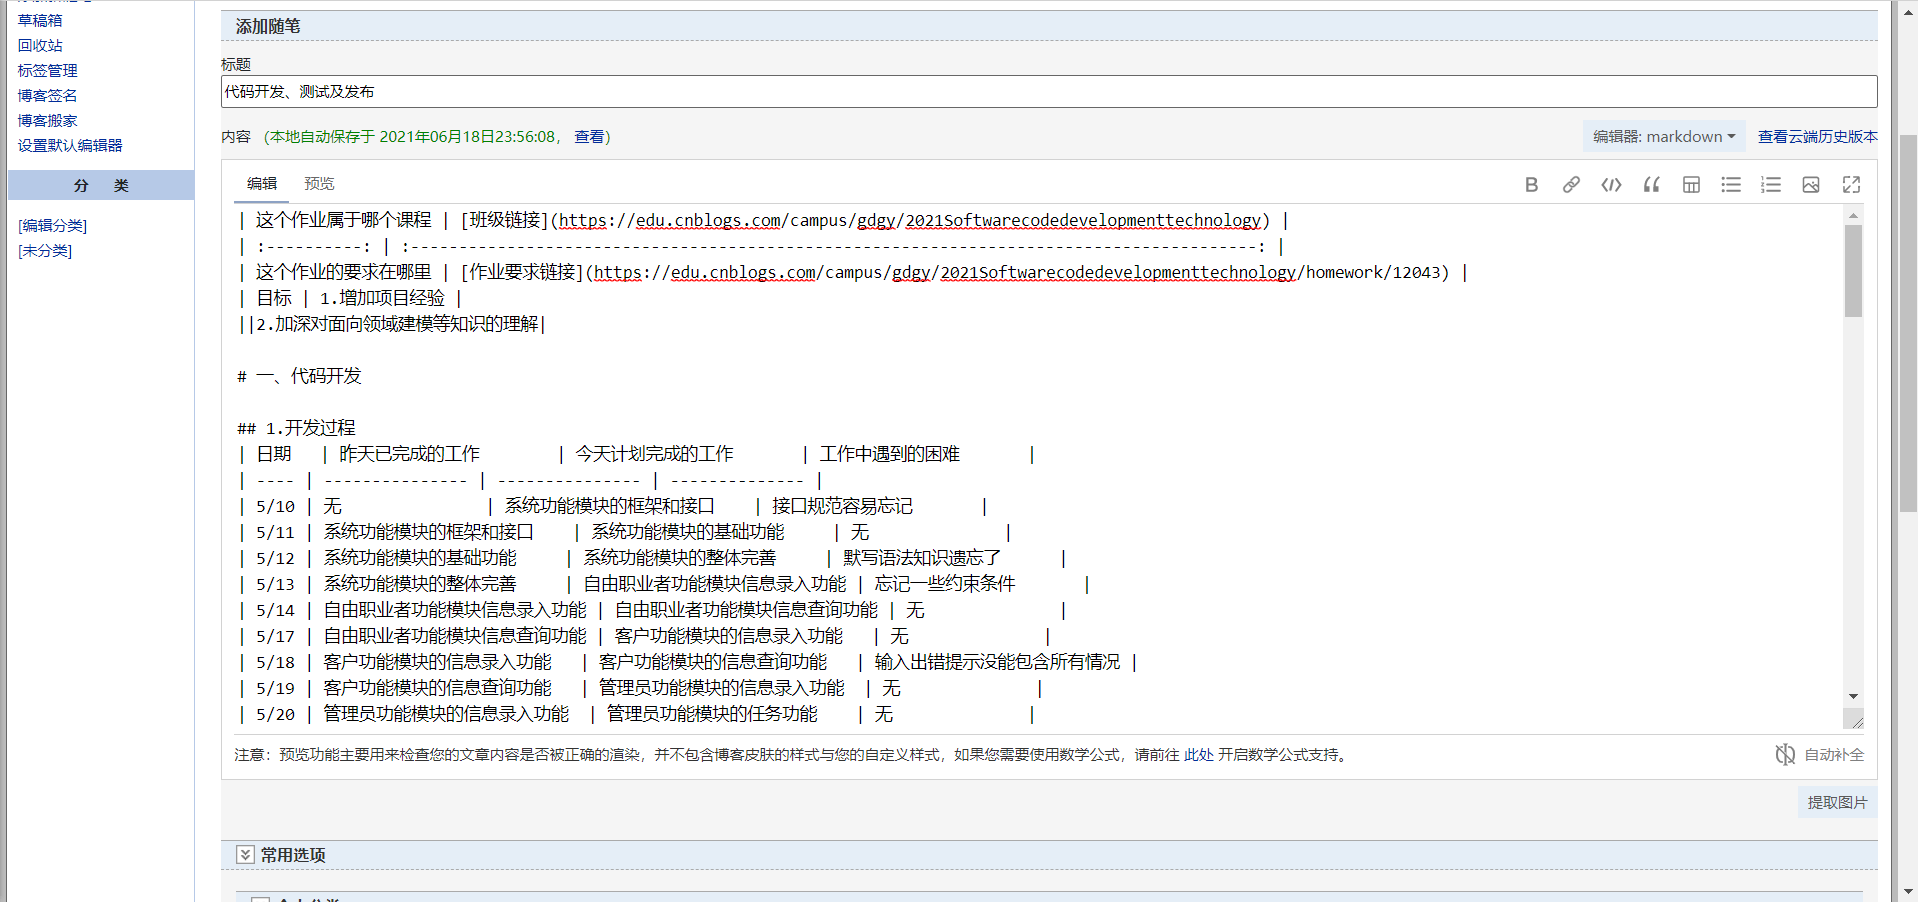Create an unordered bullet list
This screenshot has width=1918, height=902.
coord(1731,185)
